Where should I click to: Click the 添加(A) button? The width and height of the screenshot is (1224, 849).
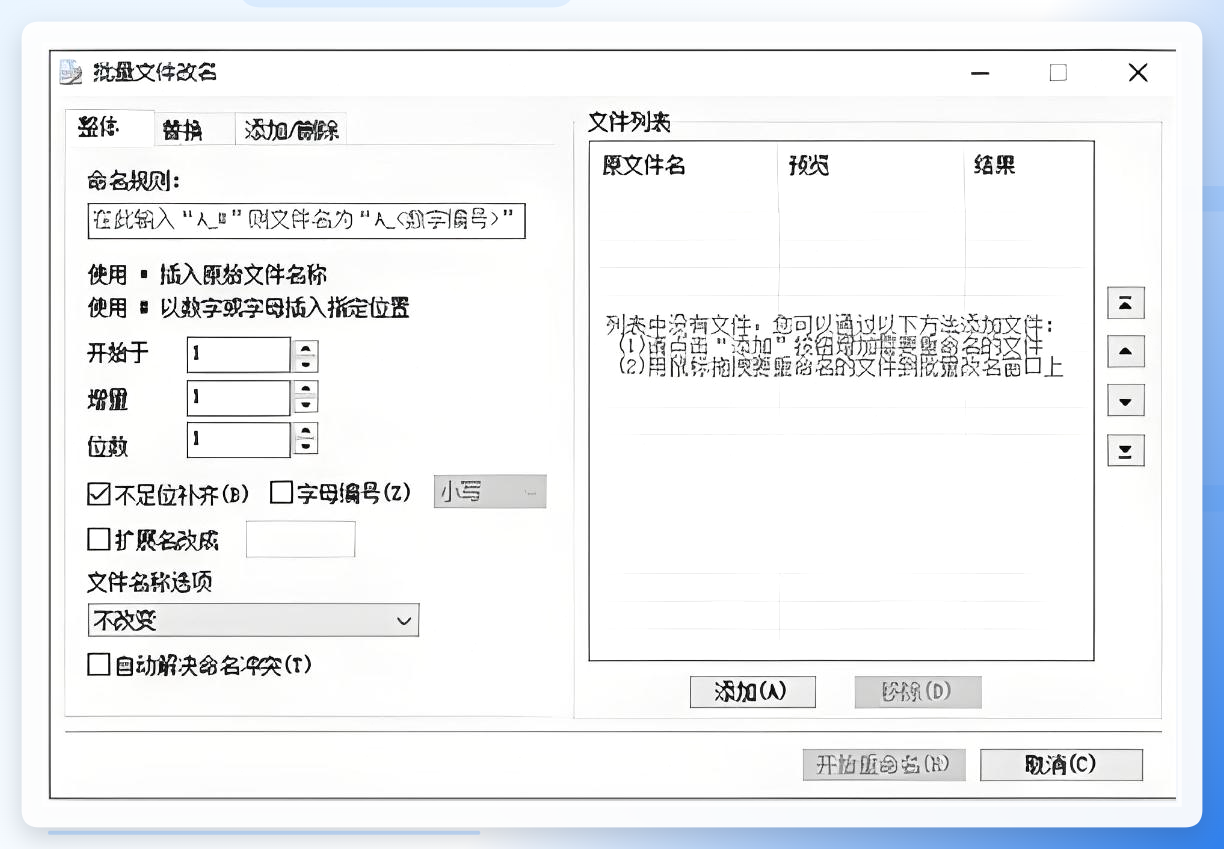753,692
